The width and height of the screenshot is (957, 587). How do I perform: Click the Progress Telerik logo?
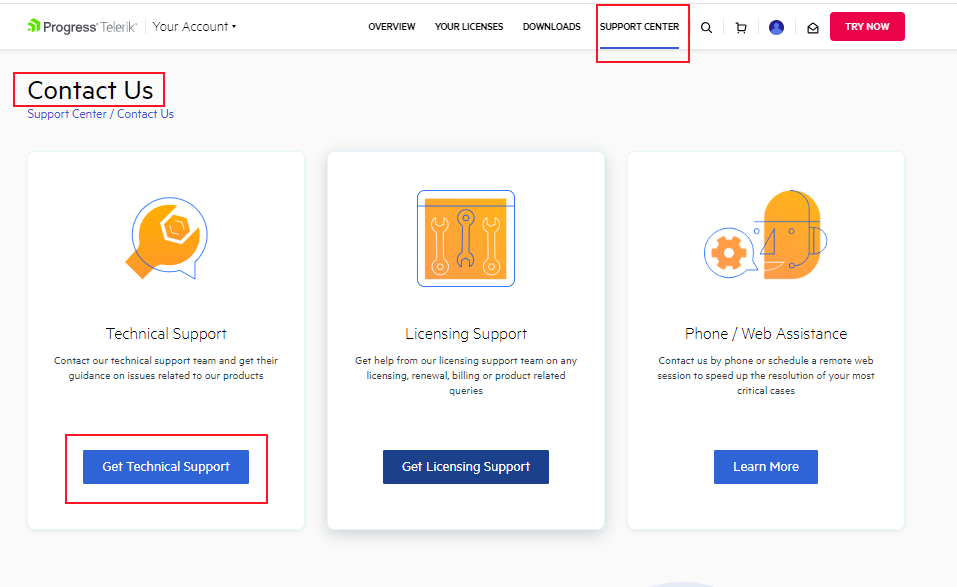click(84, 26)
